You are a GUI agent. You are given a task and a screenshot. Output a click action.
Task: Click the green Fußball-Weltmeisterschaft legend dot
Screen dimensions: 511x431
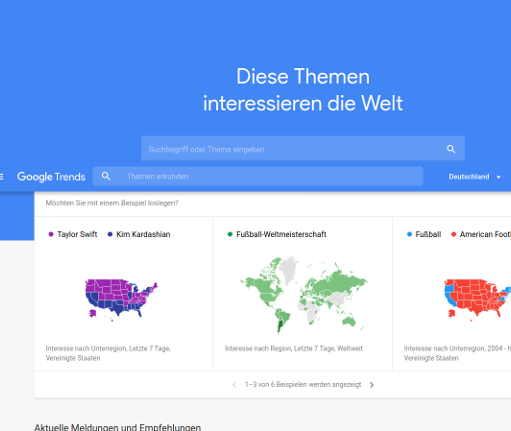[230, 234]
